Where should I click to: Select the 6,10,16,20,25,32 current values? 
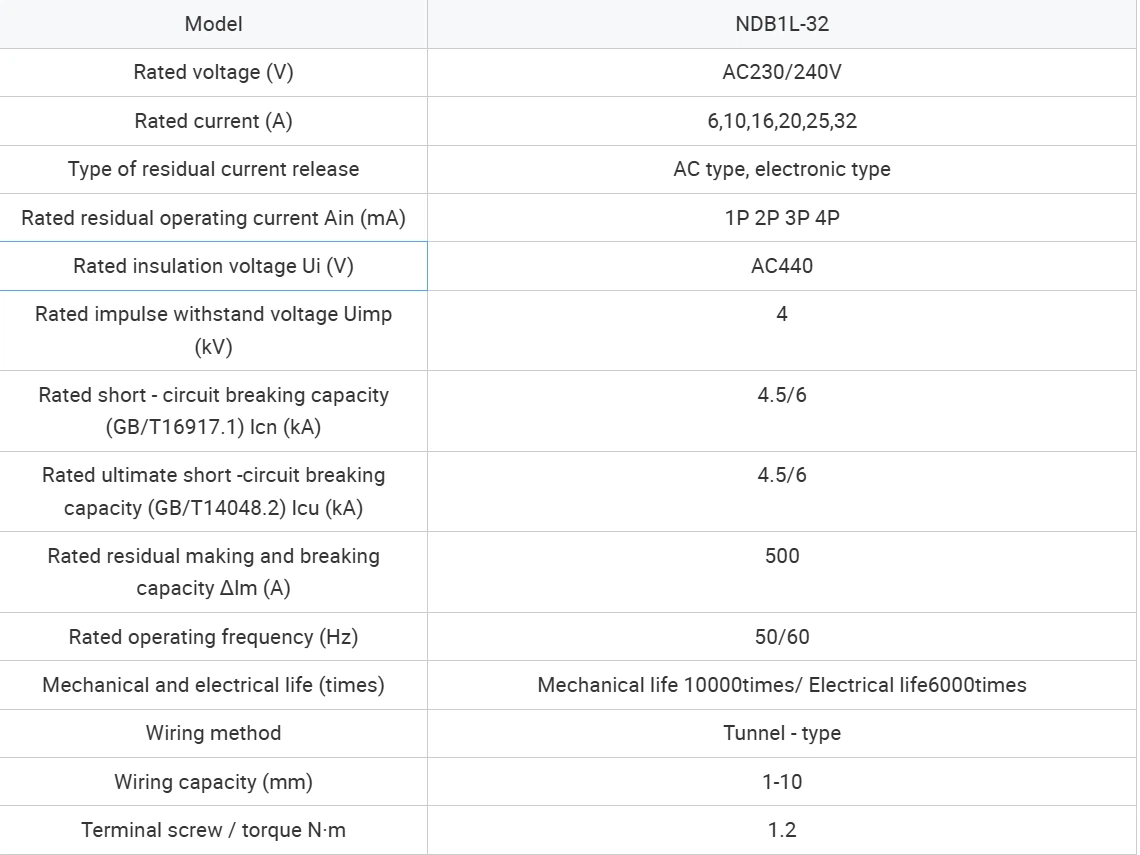click(781, 121)
